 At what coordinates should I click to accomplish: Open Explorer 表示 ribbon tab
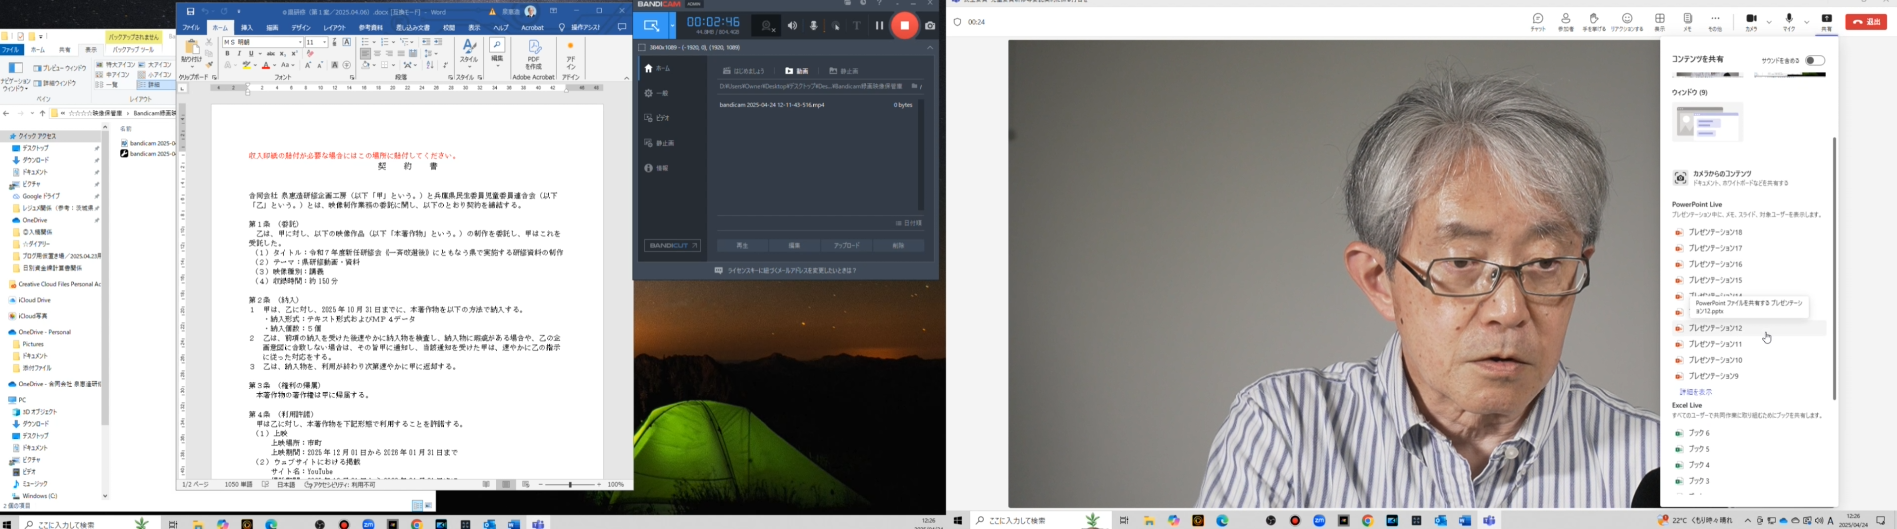click(x=91, y=49)
